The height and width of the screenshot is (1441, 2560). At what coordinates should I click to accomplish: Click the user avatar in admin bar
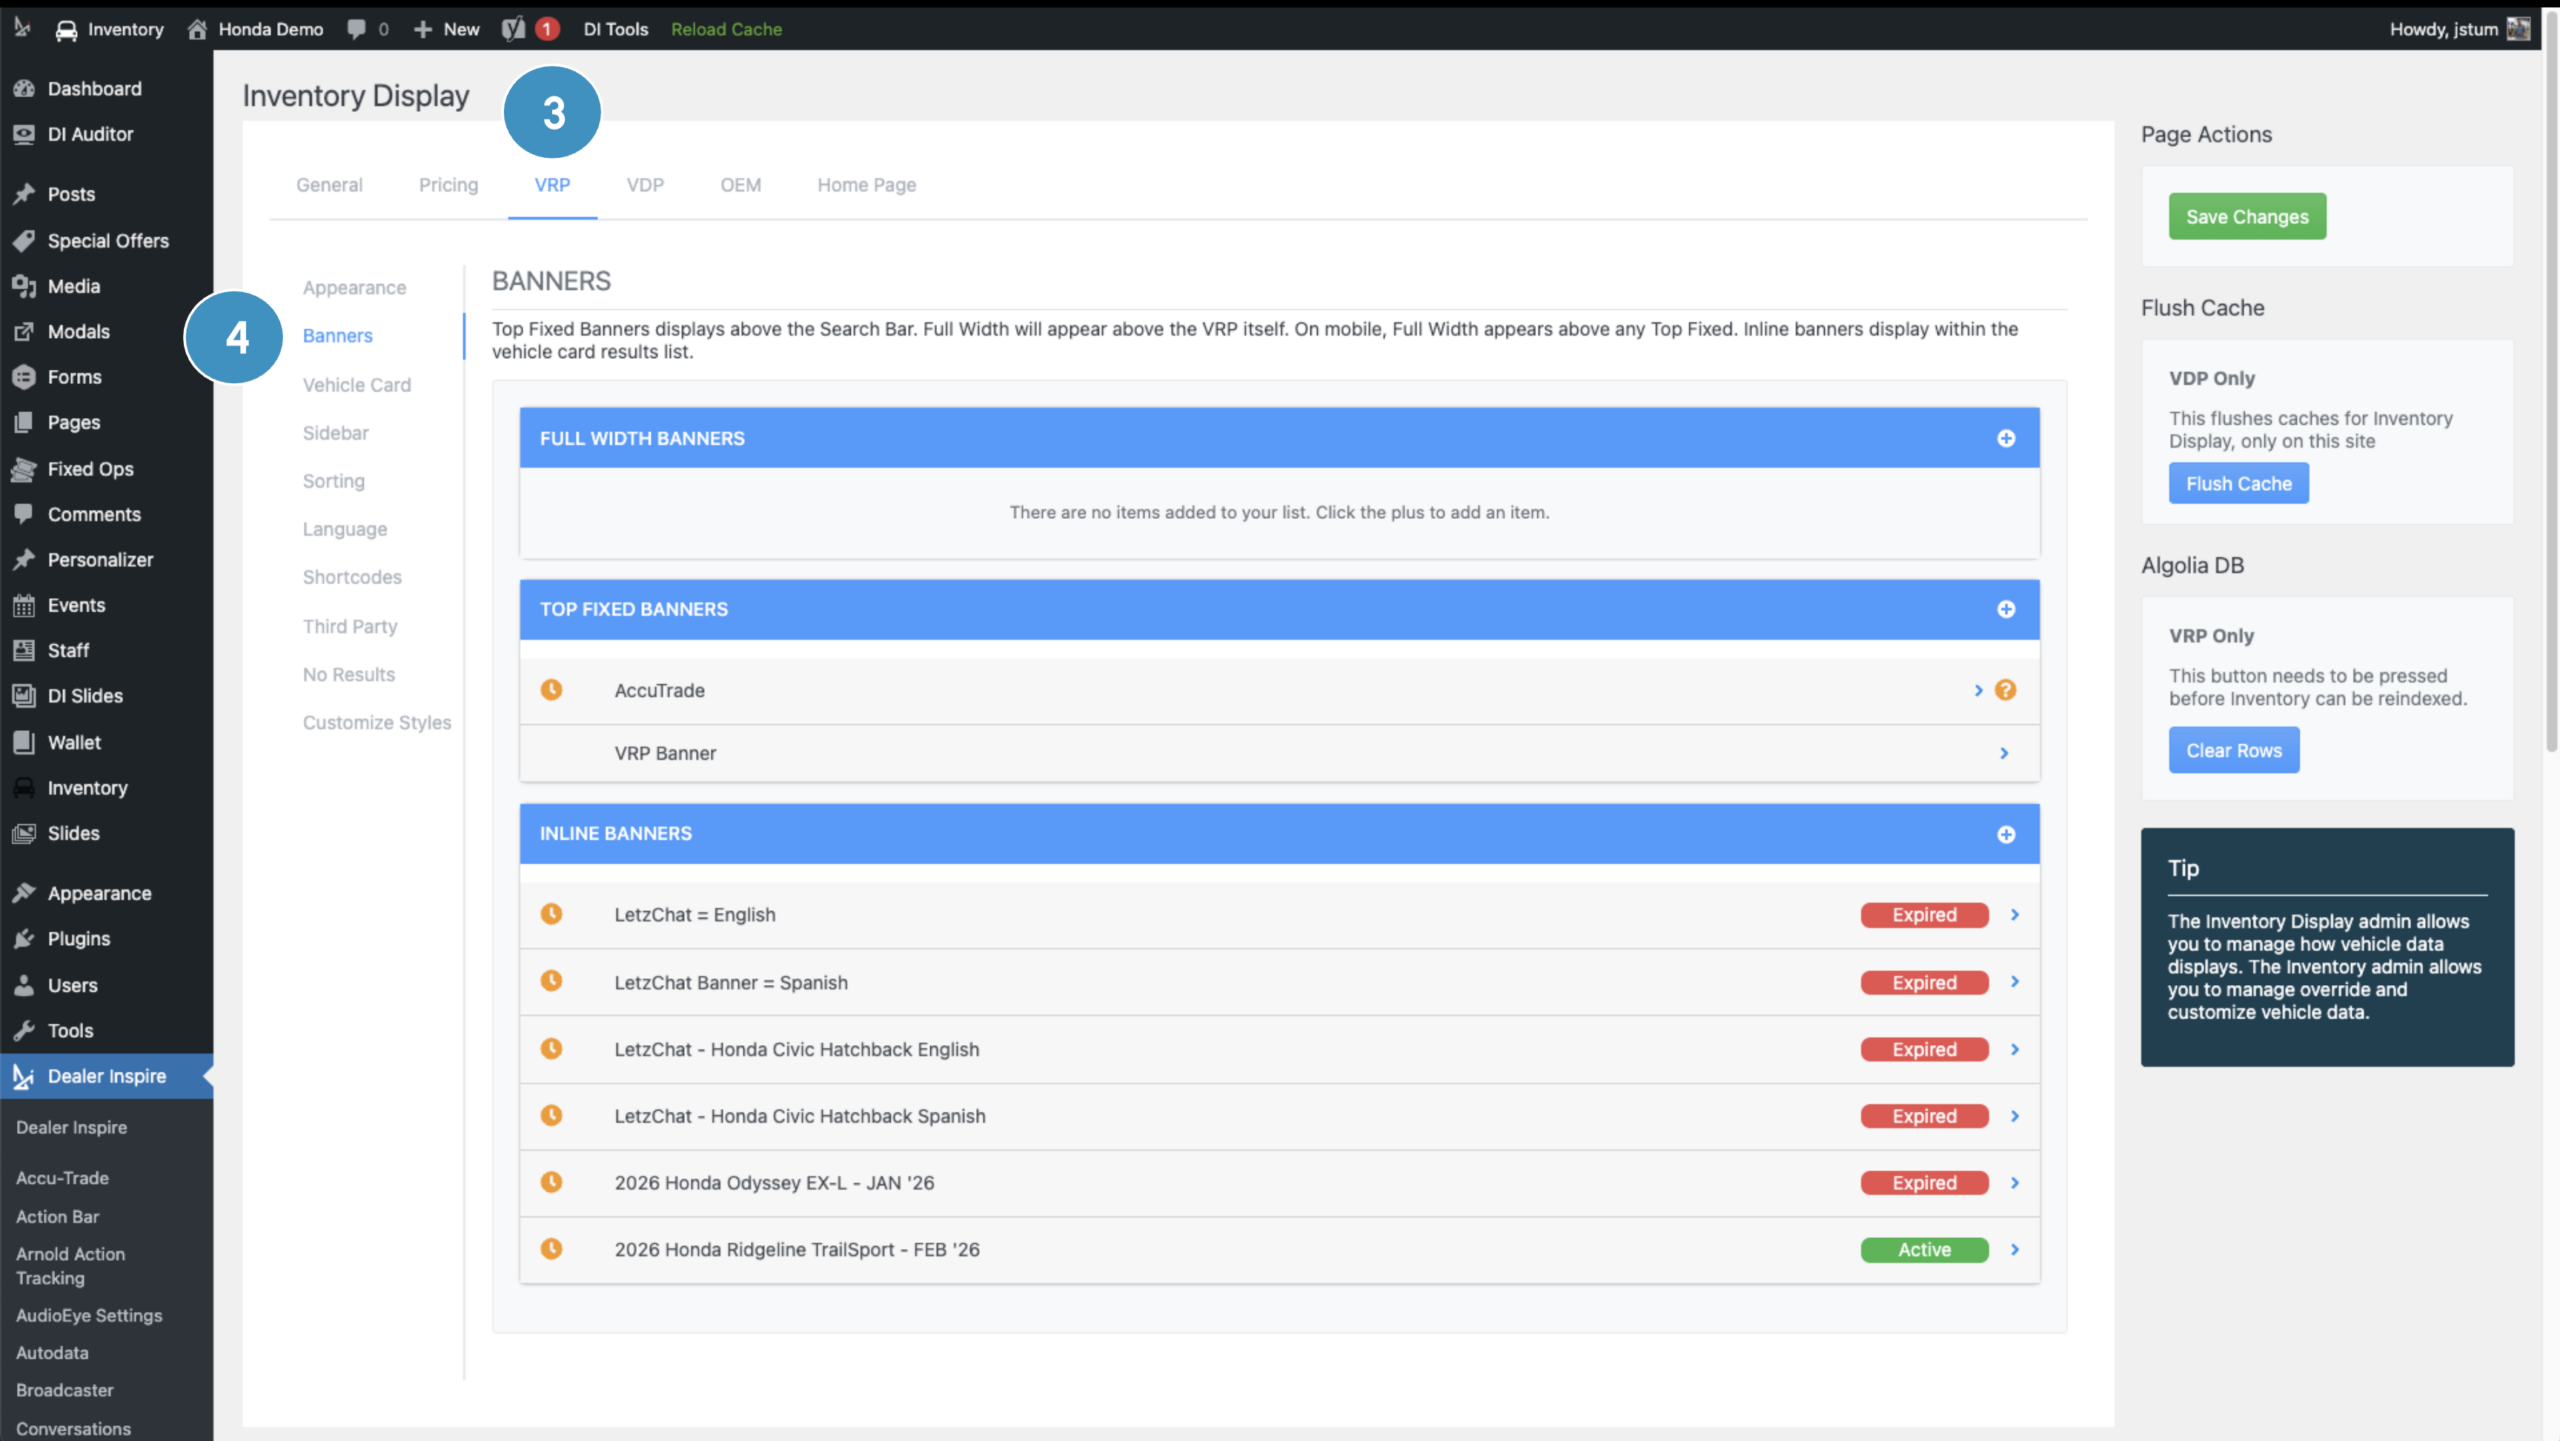(x=2518, y=29)
